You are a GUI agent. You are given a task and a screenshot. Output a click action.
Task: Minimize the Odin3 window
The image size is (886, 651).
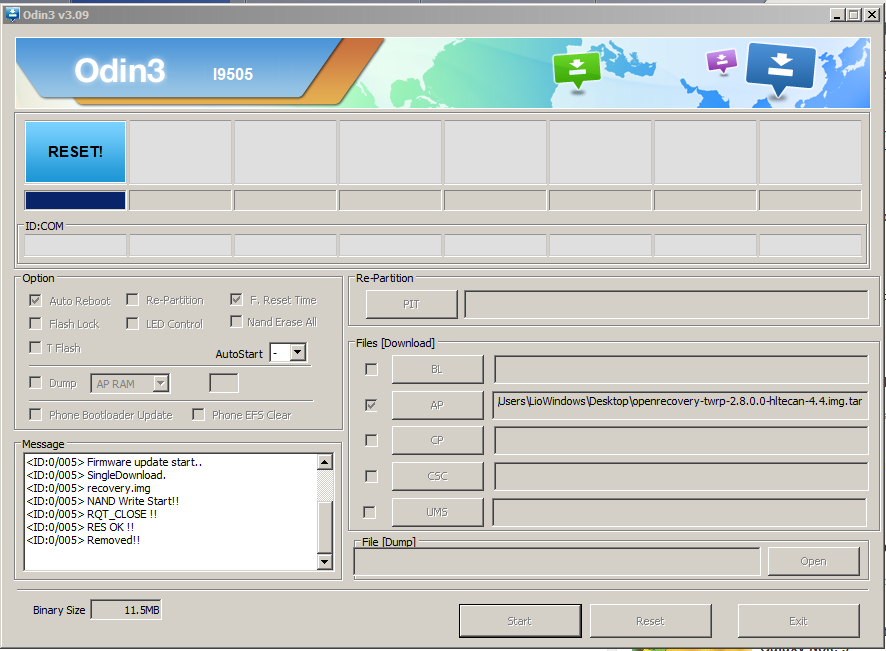pos(837,15)
